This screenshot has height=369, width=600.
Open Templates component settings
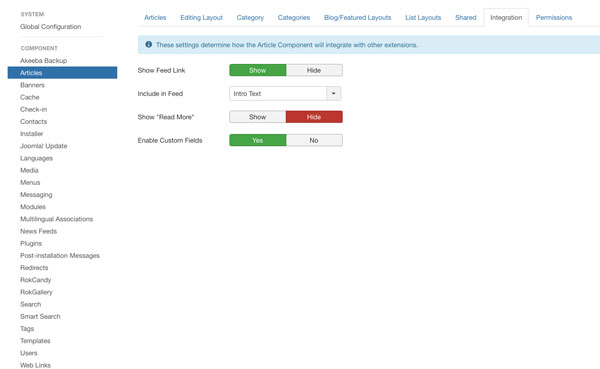35,341
